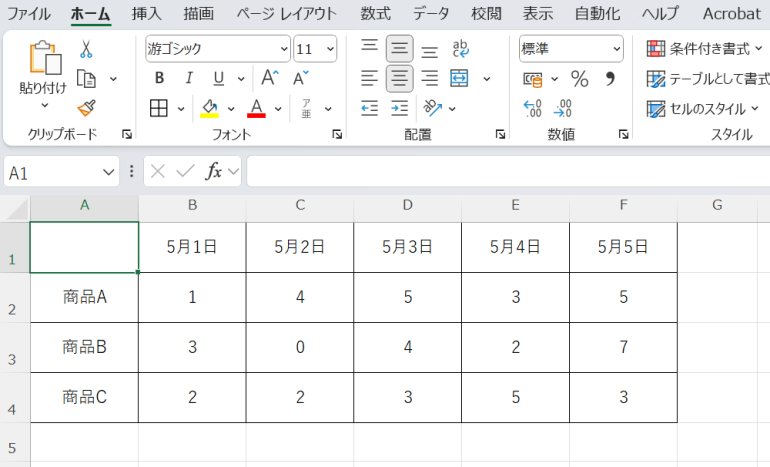Toggle Center horizontal alignment
770x467 pixels.
[400, 79]
